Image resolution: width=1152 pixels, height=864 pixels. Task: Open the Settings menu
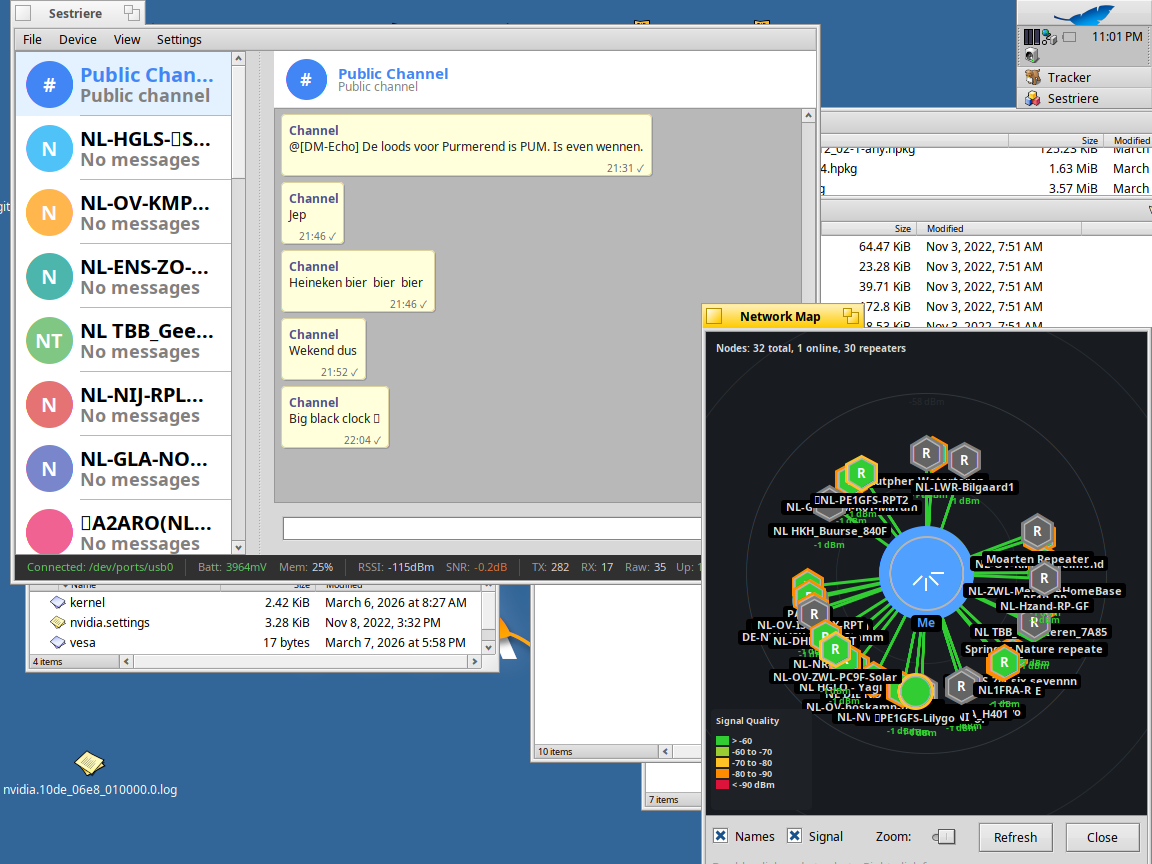(179, 40)
